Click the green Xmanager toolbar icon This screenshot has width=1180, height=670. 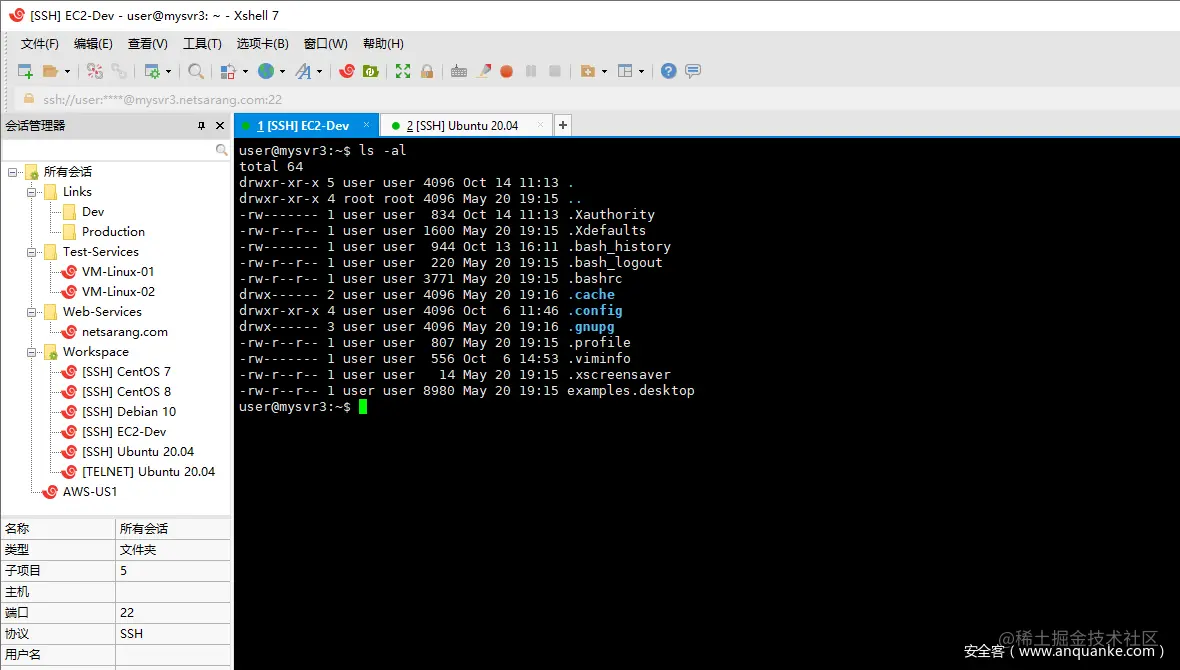click(371, 72)
